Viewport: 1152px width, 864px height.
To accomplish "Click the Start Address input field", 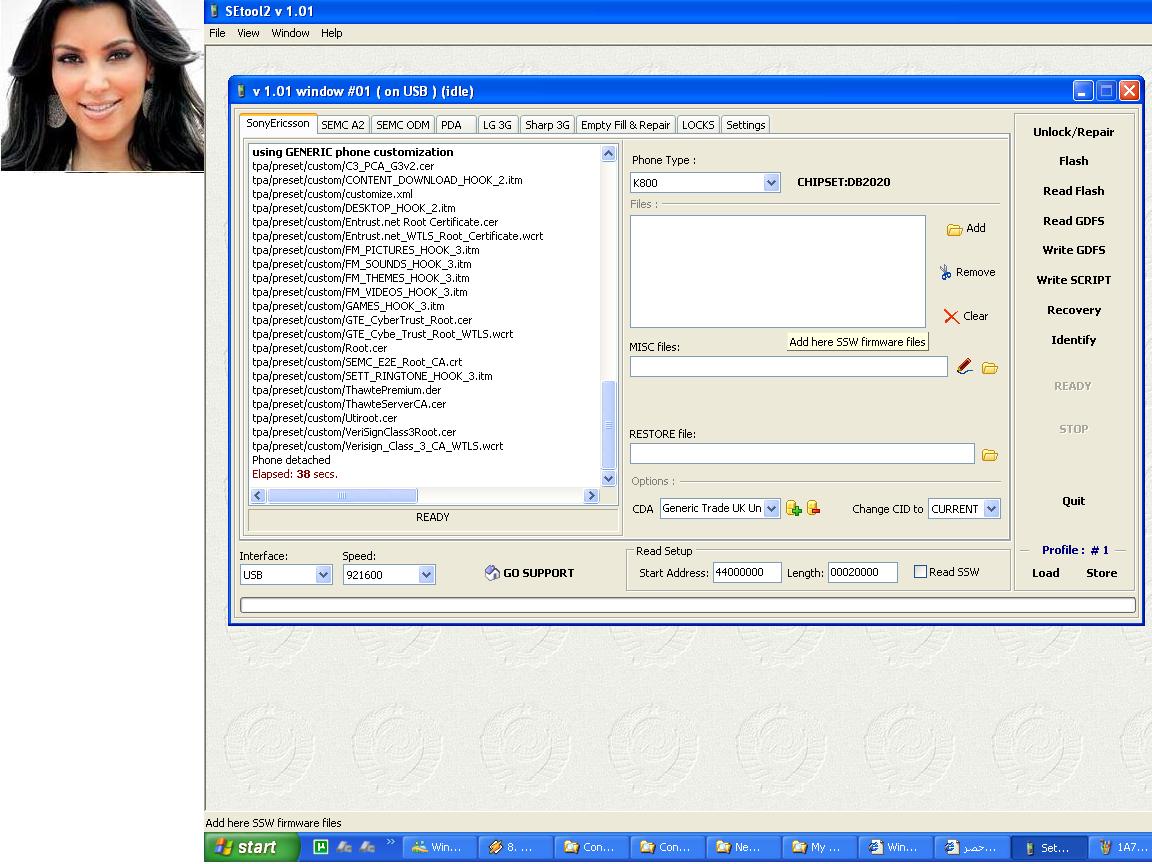I will (746, 572).
